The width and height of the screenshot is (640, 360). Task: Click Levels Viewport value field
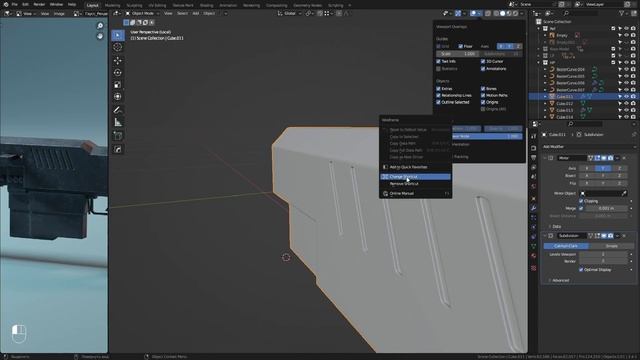click(603, 254)
